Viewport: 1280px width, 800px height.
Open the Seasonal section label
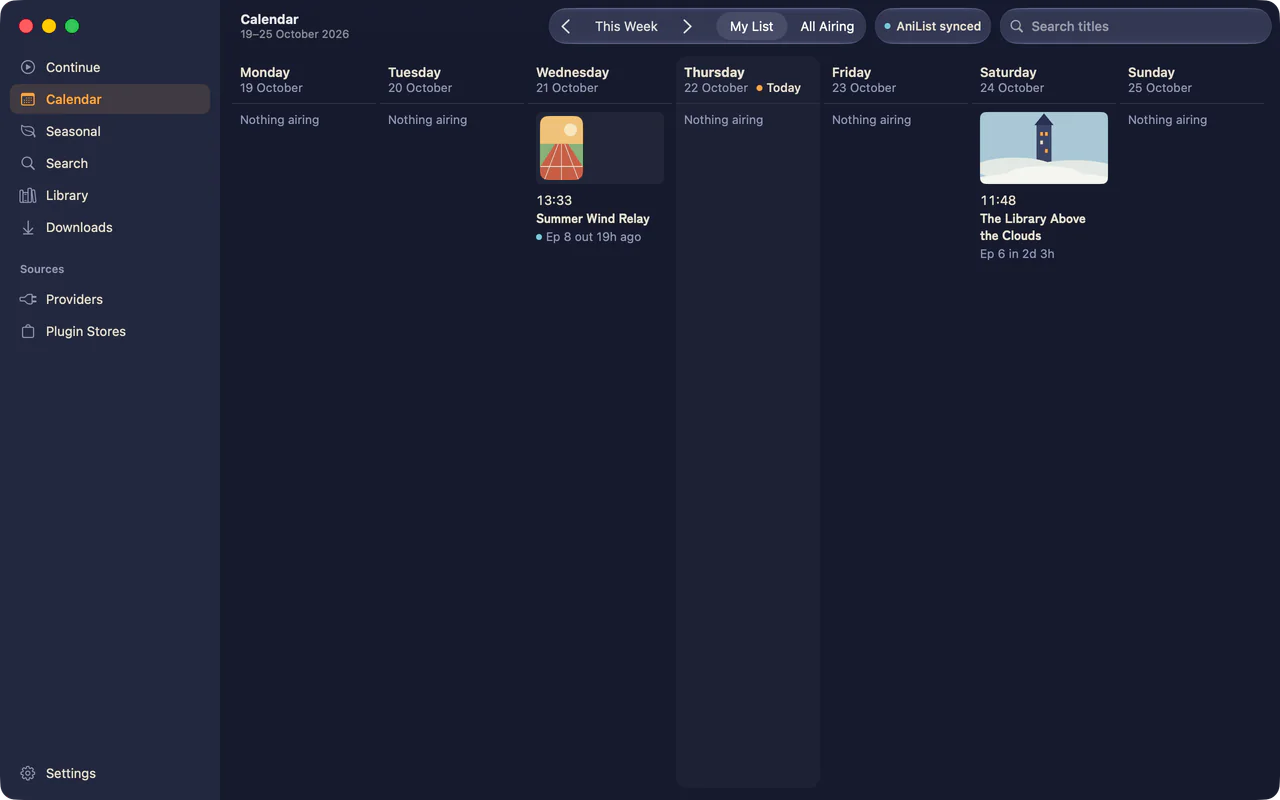click(73, 131)
